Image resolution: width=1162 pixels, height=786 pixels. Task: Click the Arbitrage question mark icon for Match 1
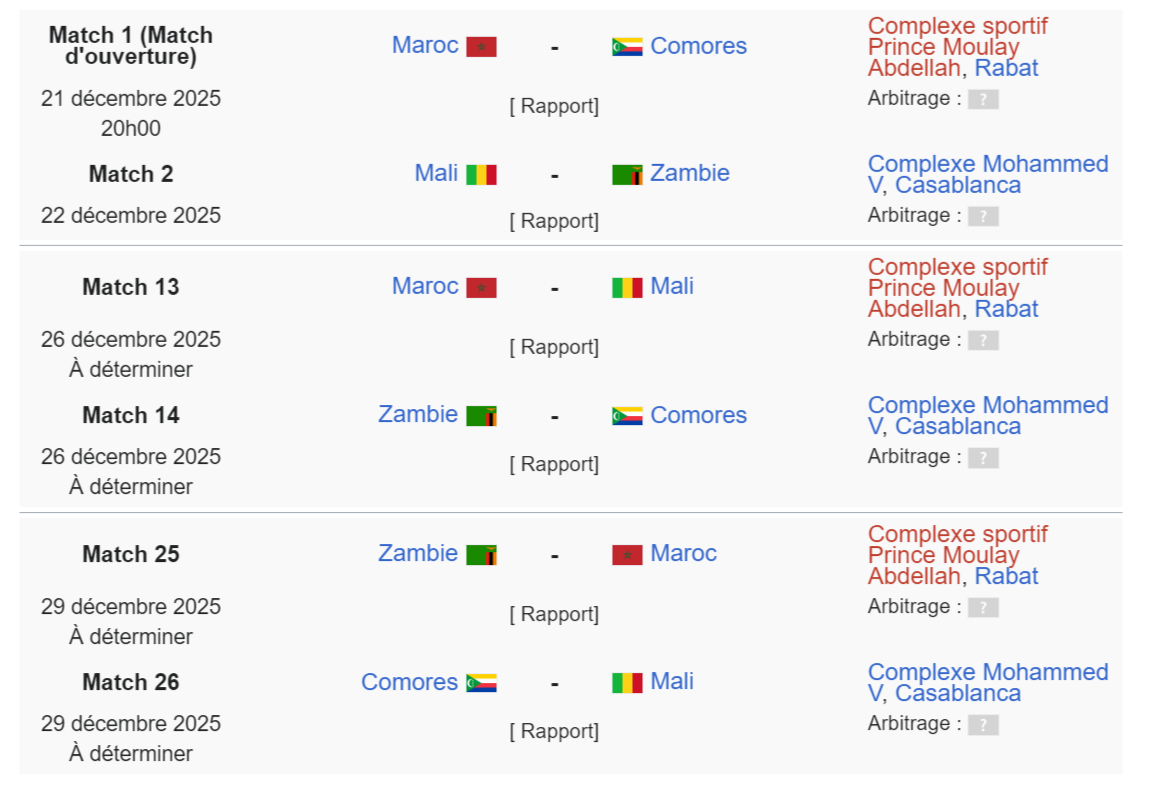coord(983,99)
